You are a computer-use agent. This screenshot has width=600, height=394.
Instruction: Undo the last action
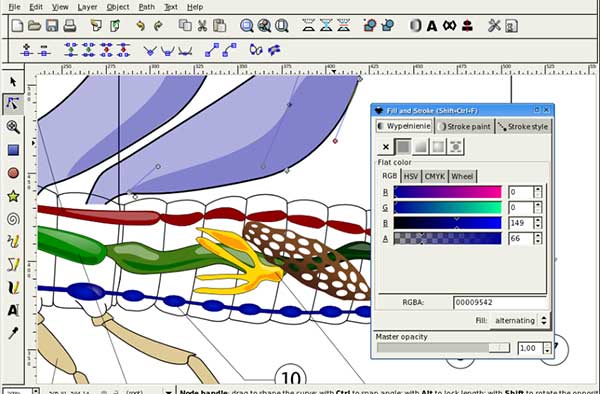(140, 26)
